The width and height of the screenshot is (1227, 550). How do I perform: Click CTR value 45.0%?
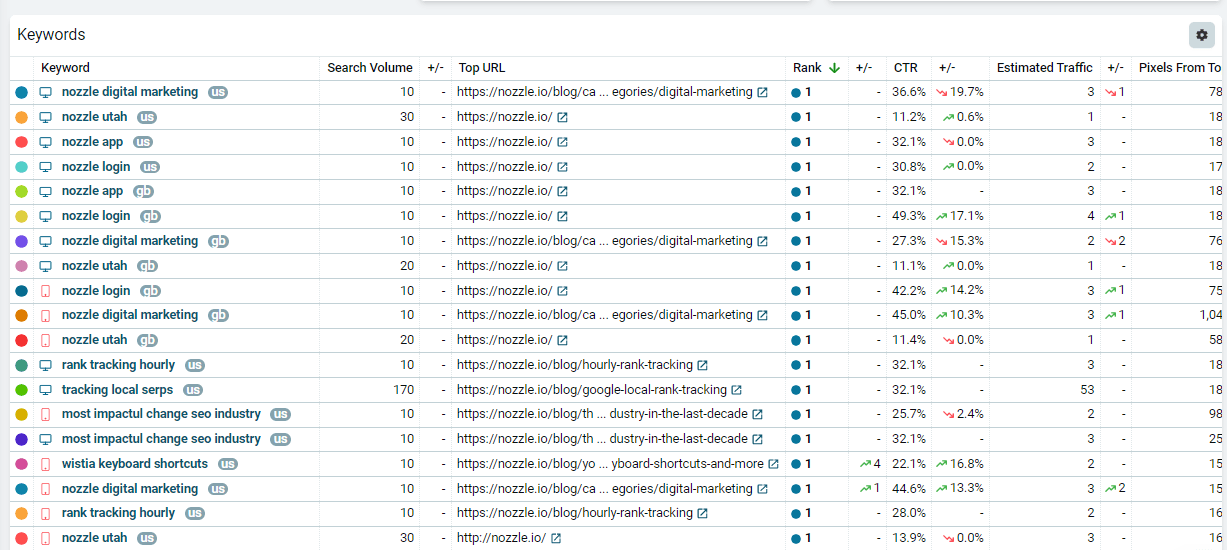(909, 315)
